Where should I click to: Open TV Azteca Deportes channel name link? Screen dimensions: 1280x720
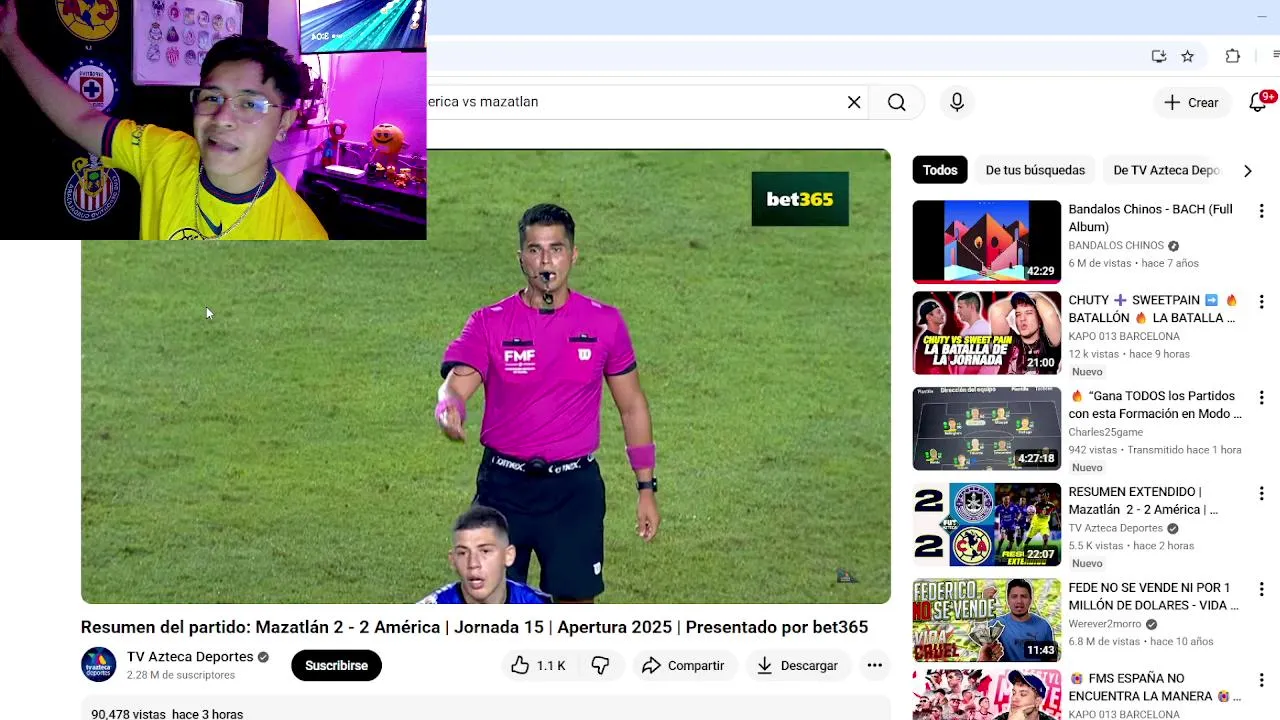190,657
